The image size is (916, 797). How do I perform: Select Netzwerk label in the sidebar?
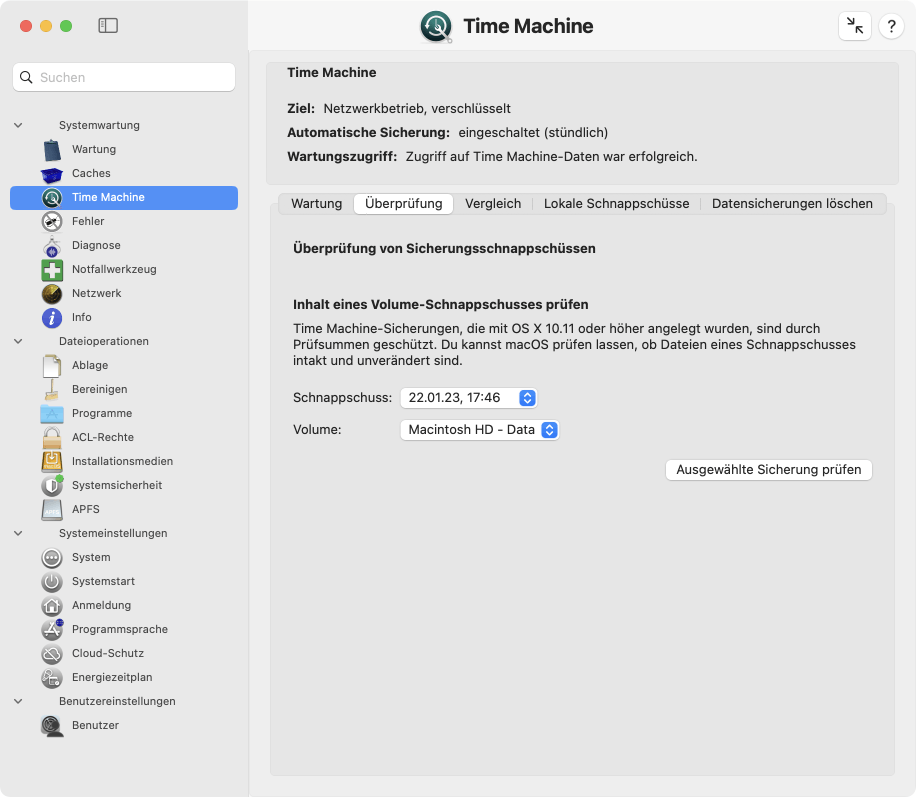pyautogui.click(x=96, y=293)
